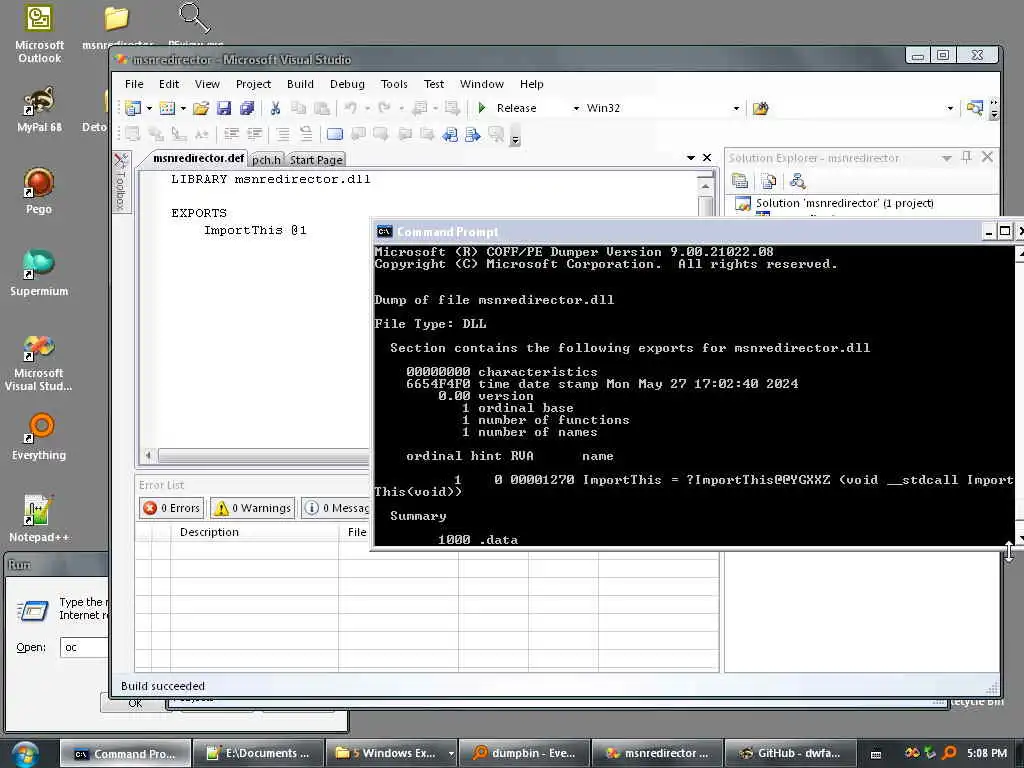Open the Find combo box dropdown arrow

(950, 108)
